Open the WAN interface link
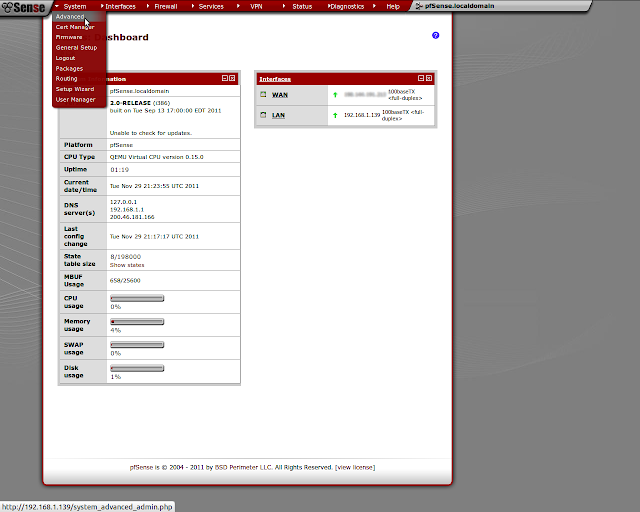Screen dimensions: 640x512 280,95
